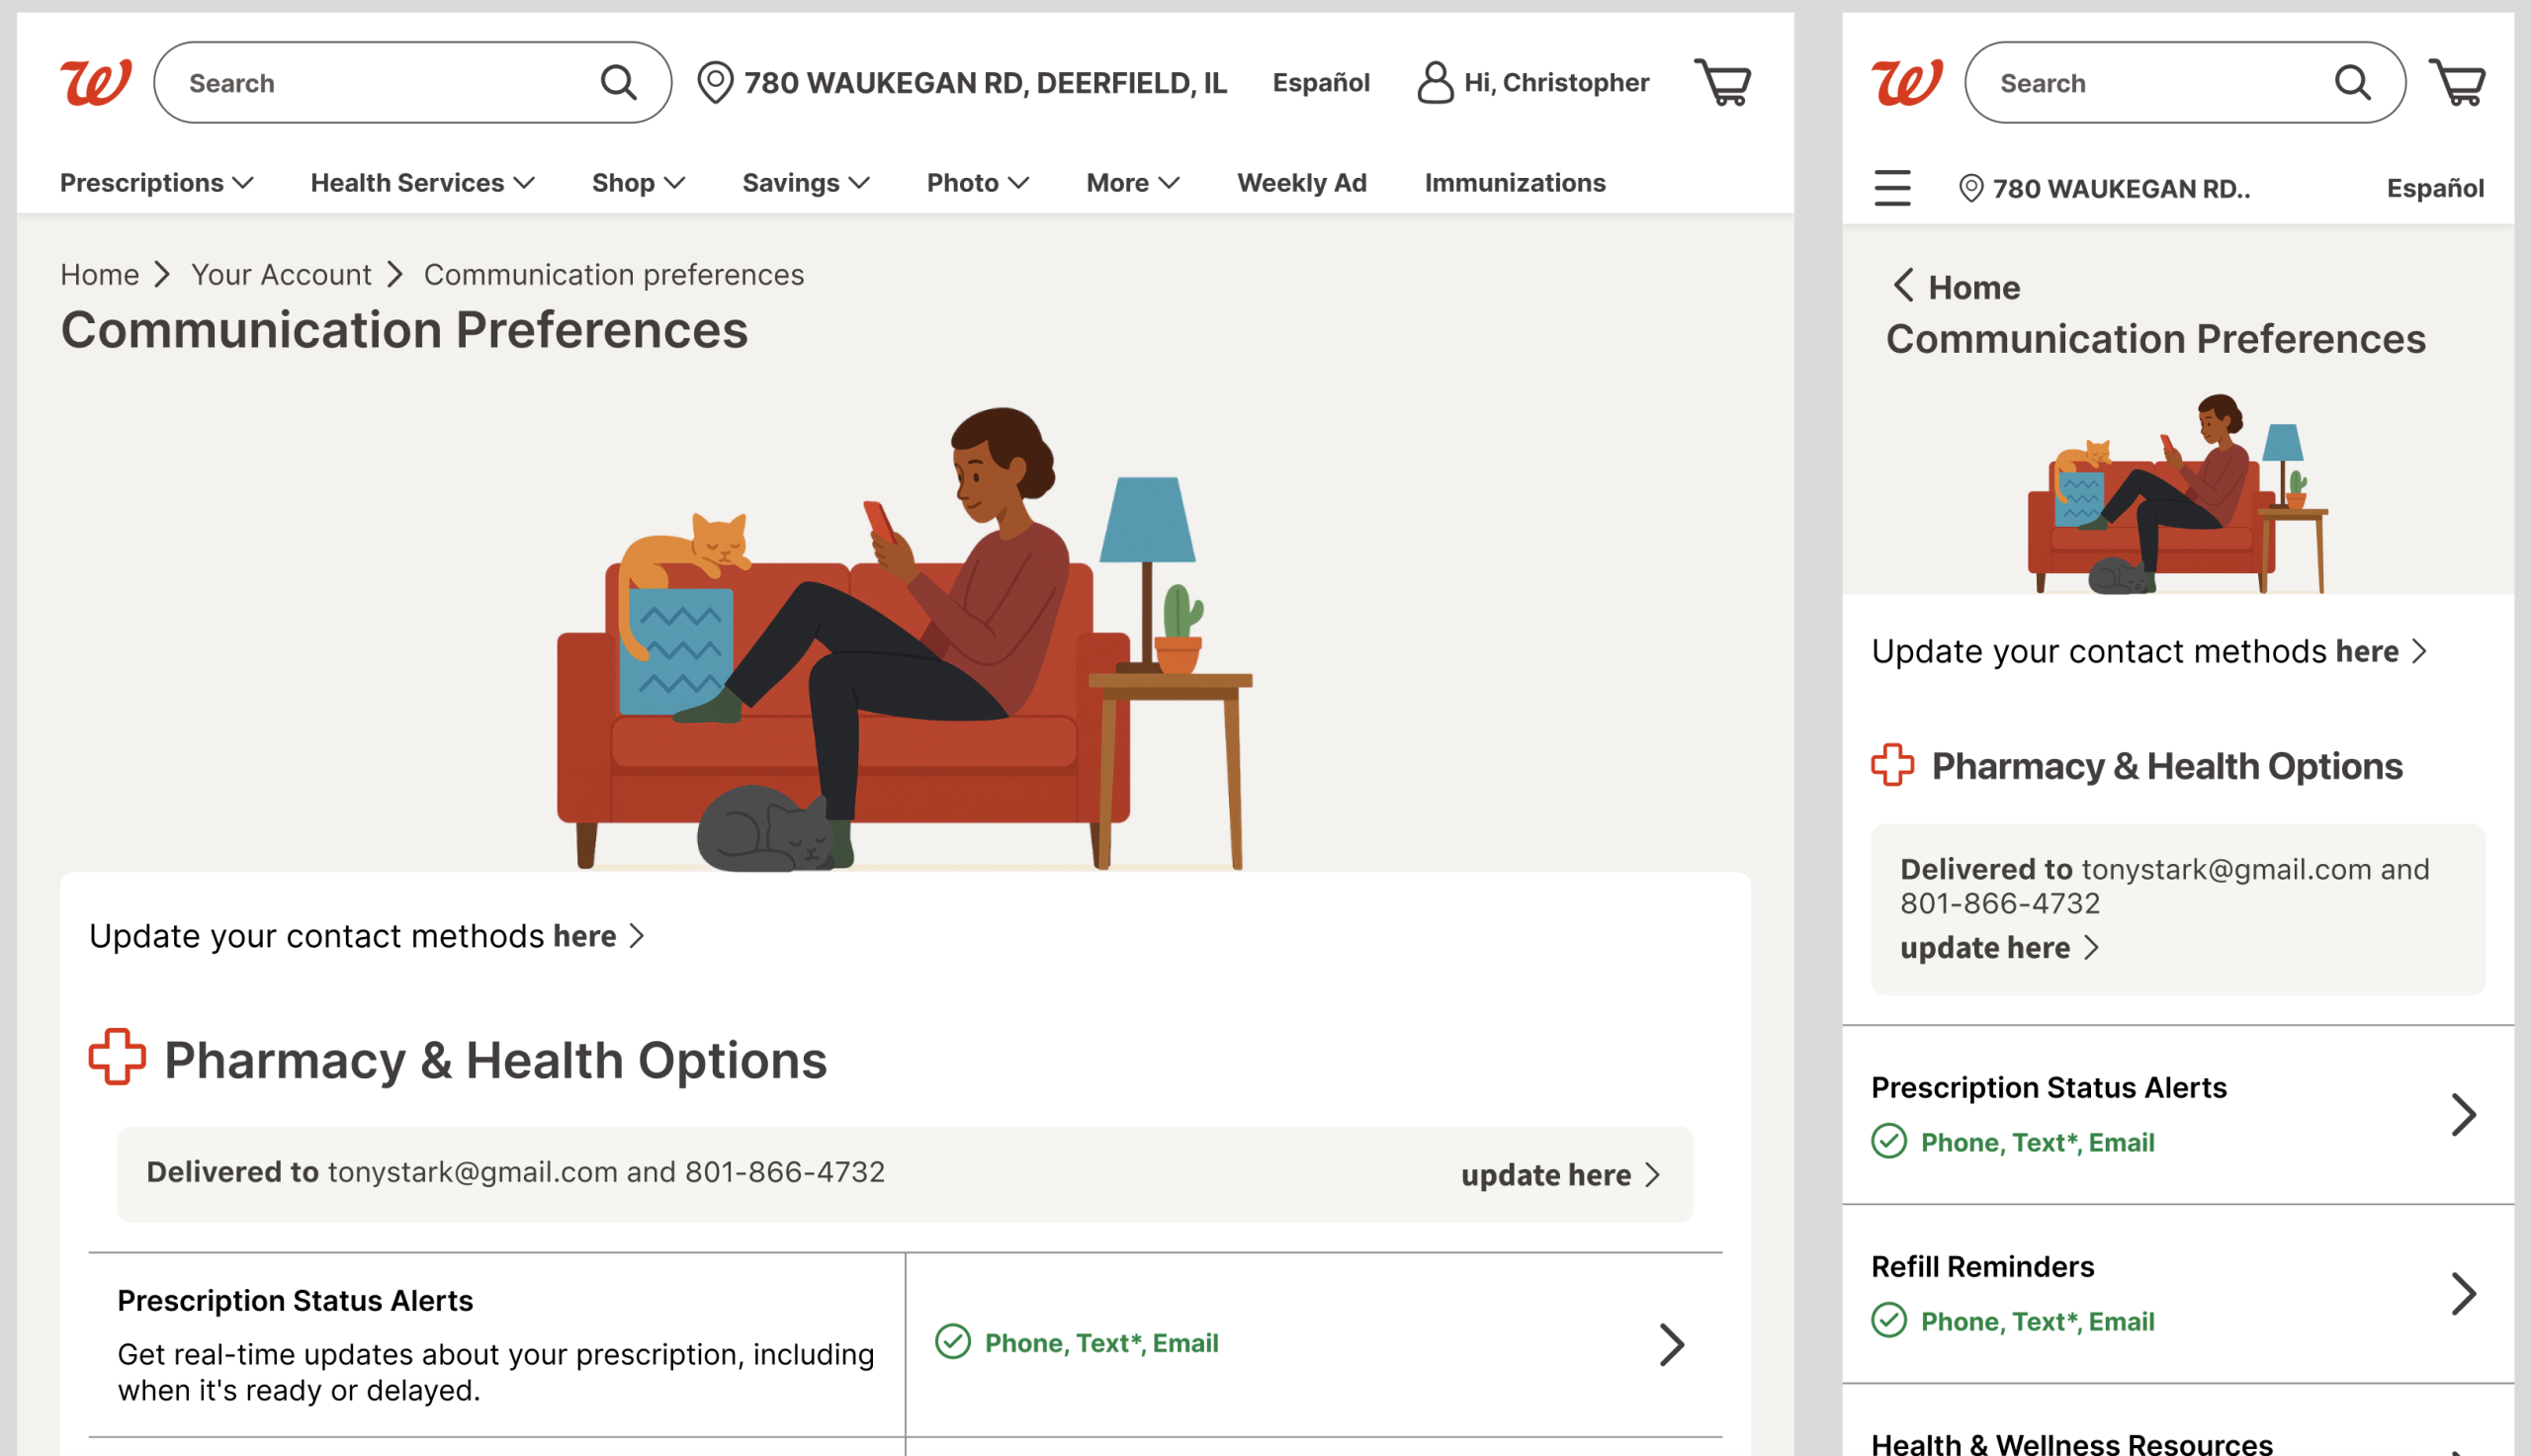Open the Savings dropdown menu

coord(805,183)
